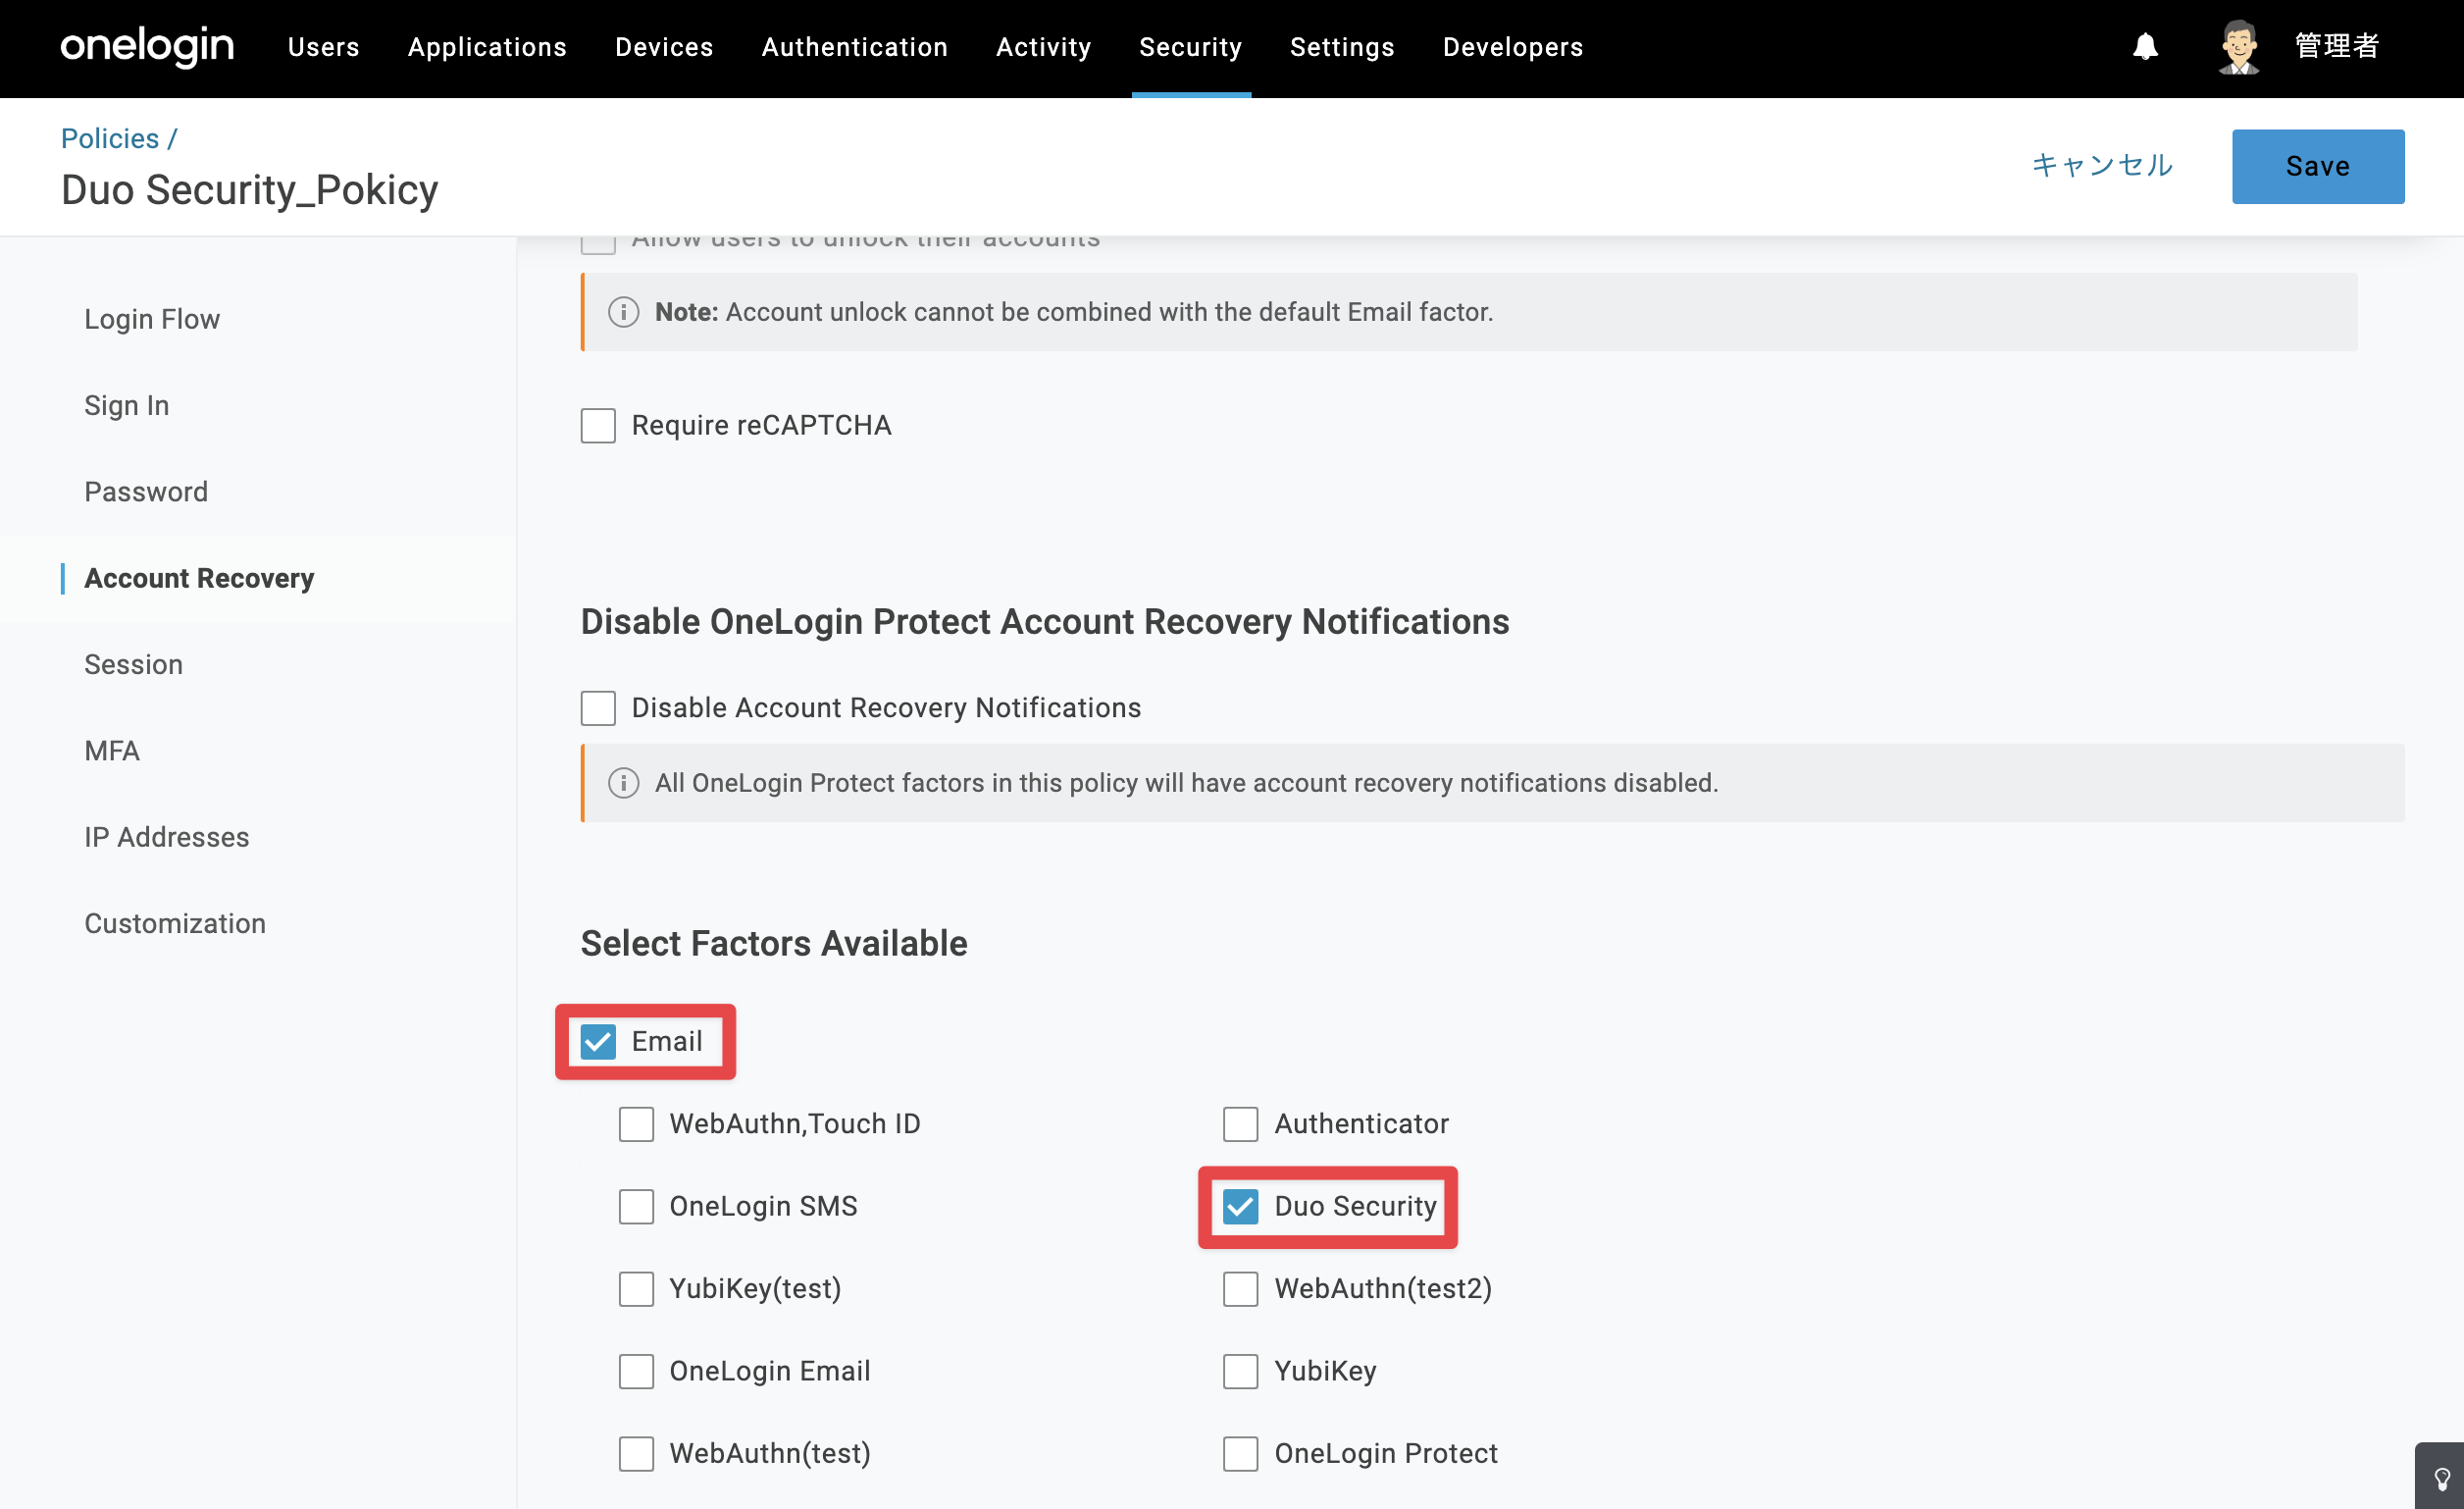Select the YubiKey factor checkbox
2464x1509 pixels.
(1240, 1372)
